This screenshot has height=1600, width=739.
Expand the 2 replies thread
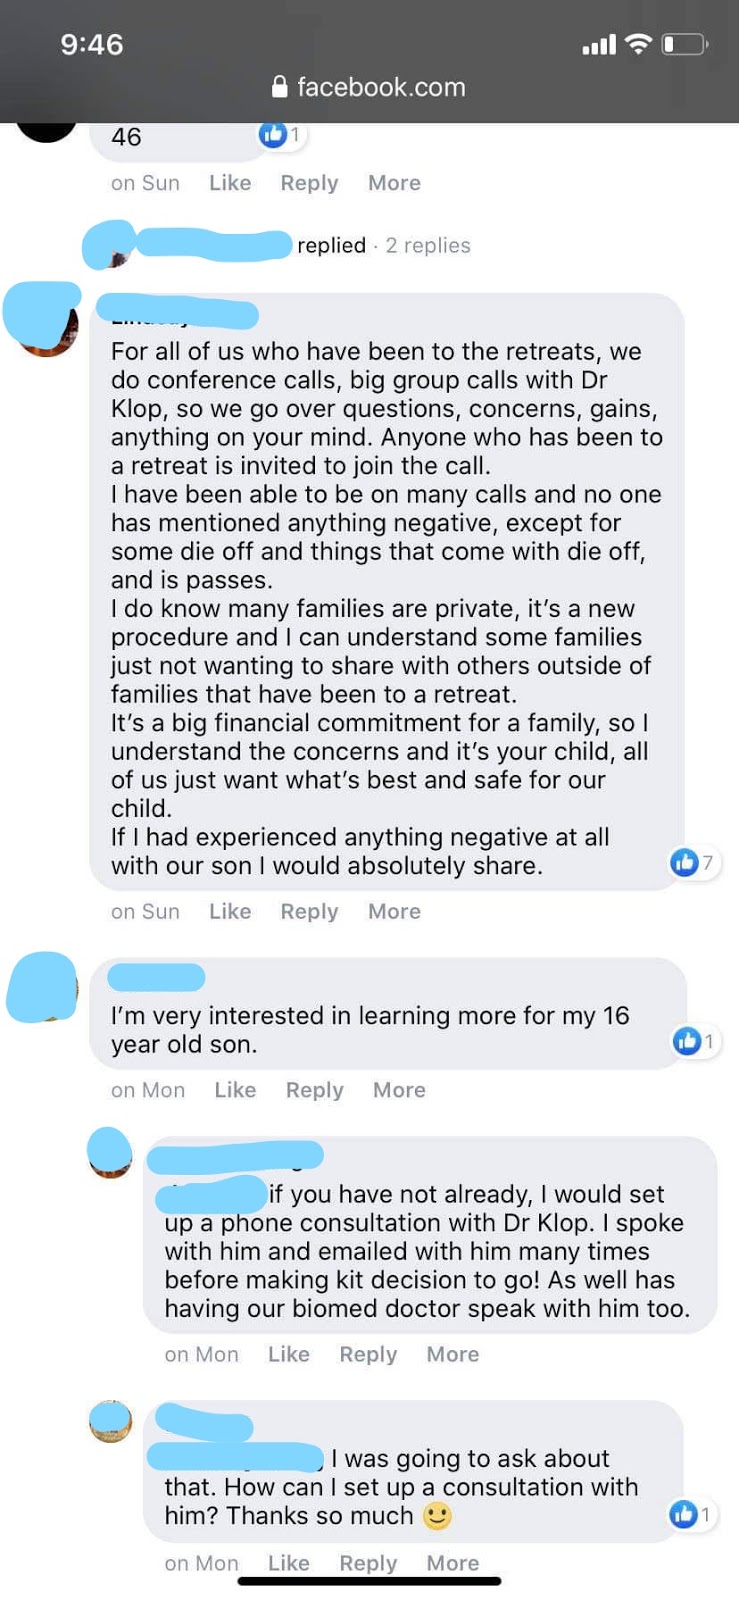point(427,245)
